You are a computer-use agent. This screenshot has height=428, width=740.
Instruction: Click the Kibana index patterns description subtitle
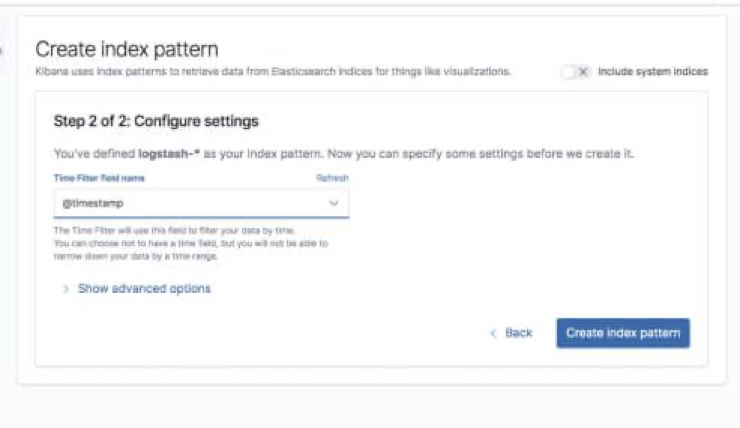(273, 72)
